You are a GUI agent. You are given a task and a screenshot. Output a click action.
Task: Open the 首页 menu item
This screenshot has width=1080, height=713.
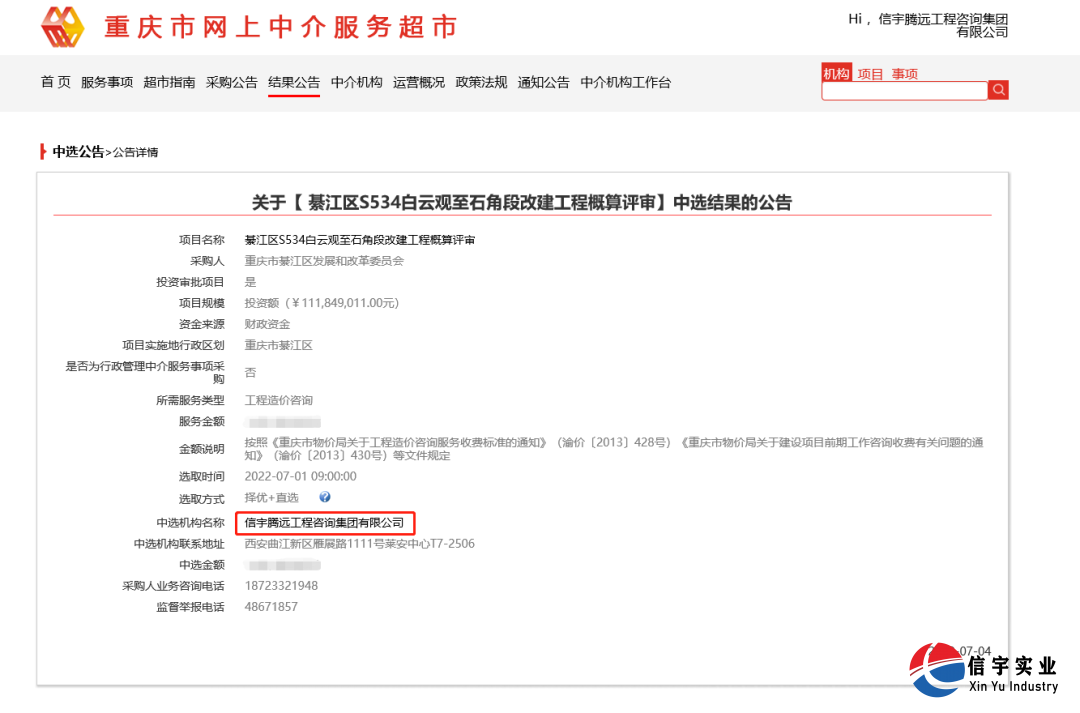point(54,83)
